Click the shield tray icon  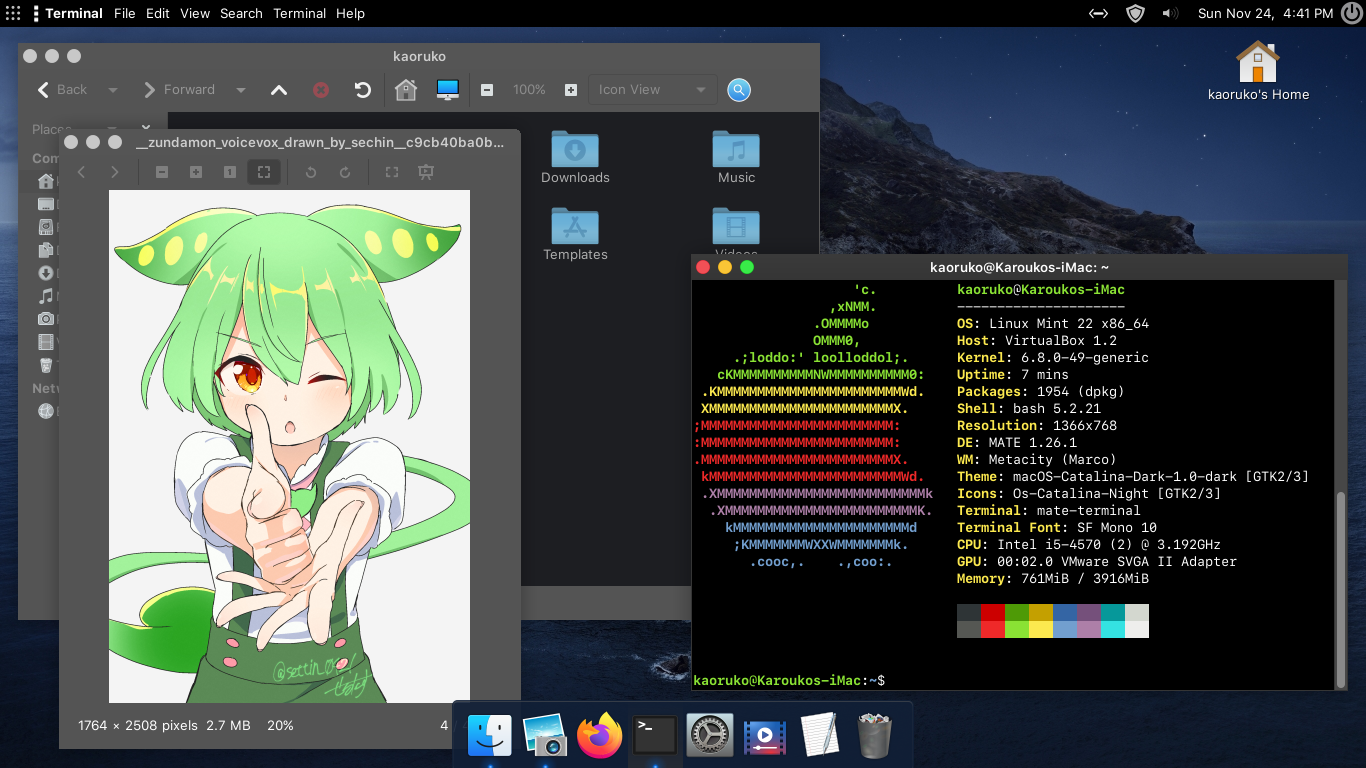[x=1135, y=14]
